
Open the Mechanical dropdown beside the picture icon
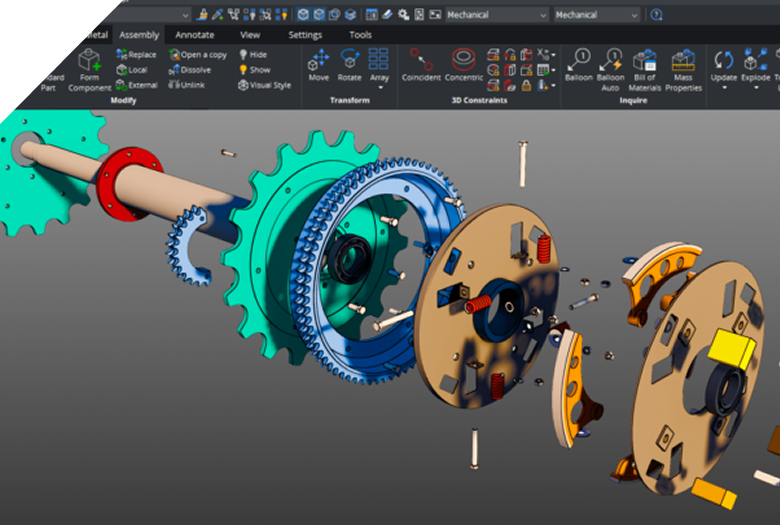pyautogui.click(x=496, y=15)
